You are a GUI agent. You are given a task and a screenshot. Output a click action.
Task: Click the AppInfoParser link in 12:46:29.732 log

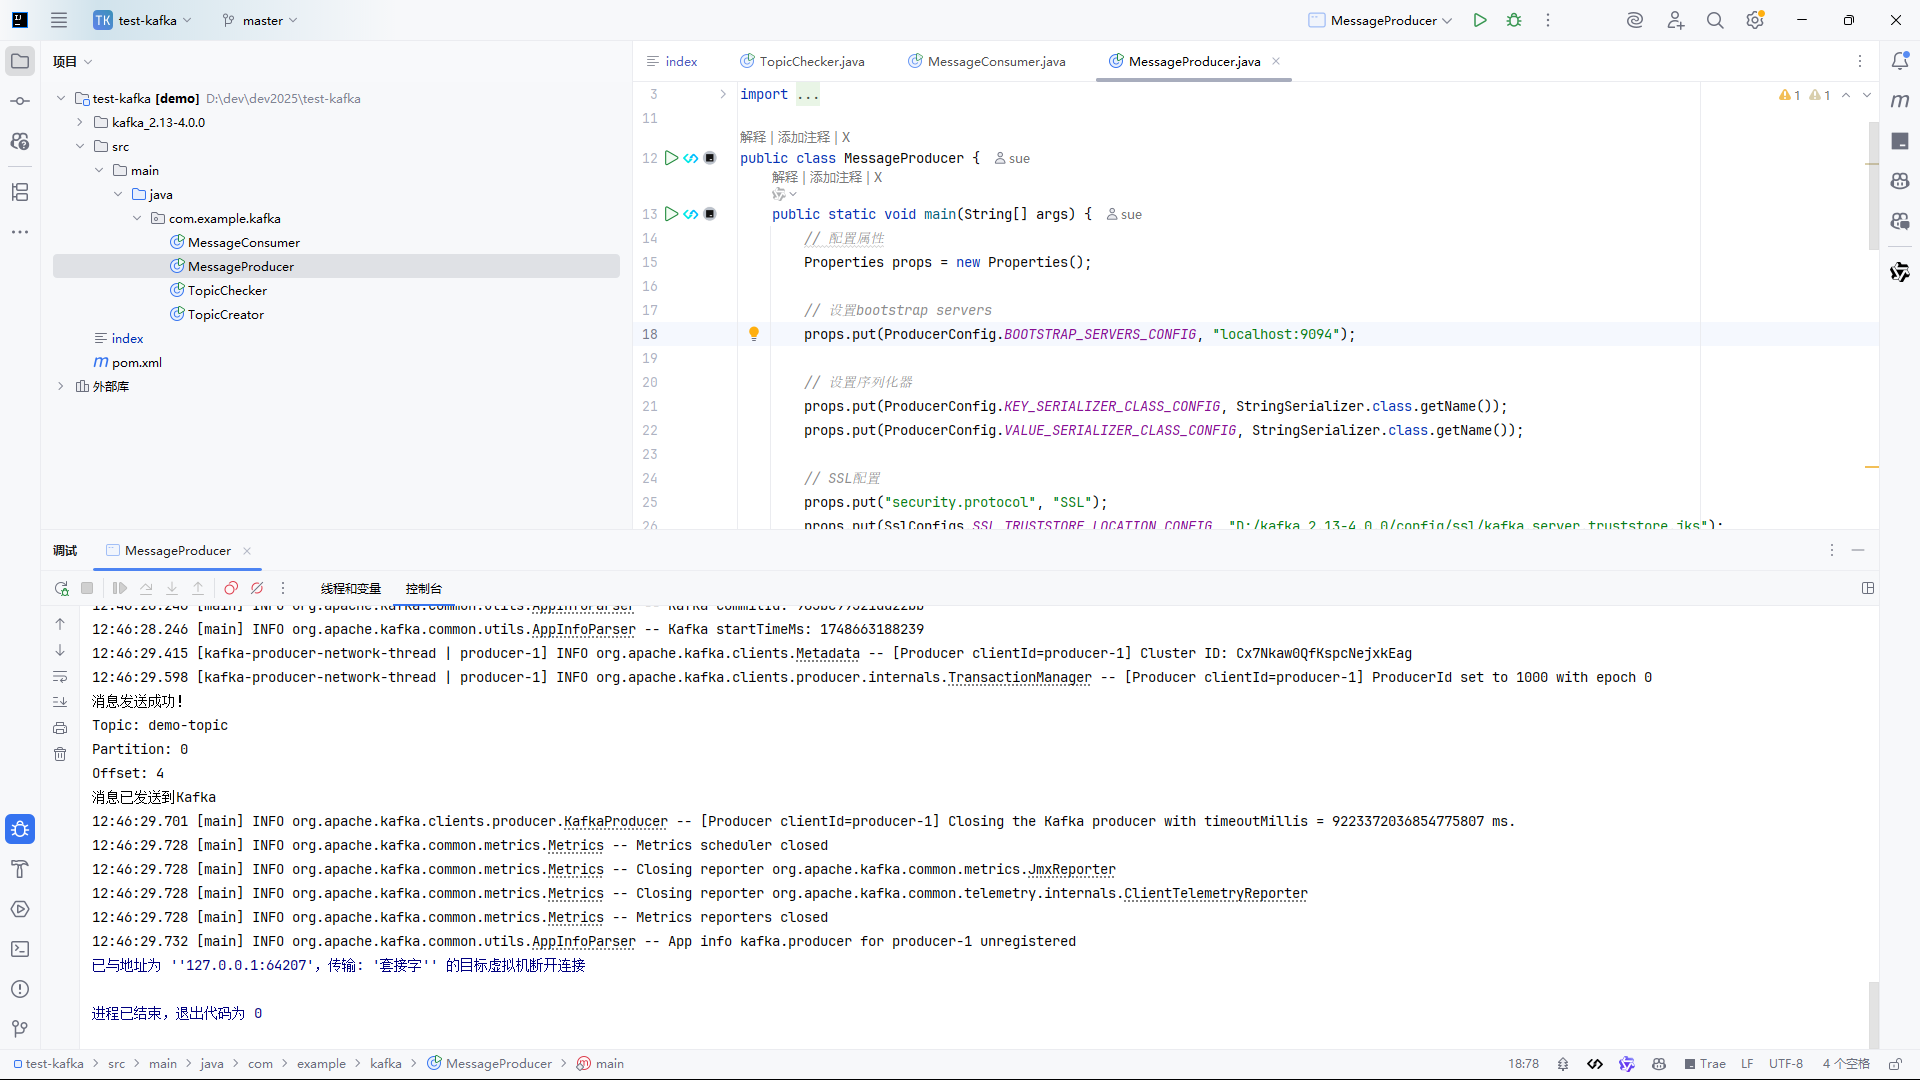click(x=584, y=941)
